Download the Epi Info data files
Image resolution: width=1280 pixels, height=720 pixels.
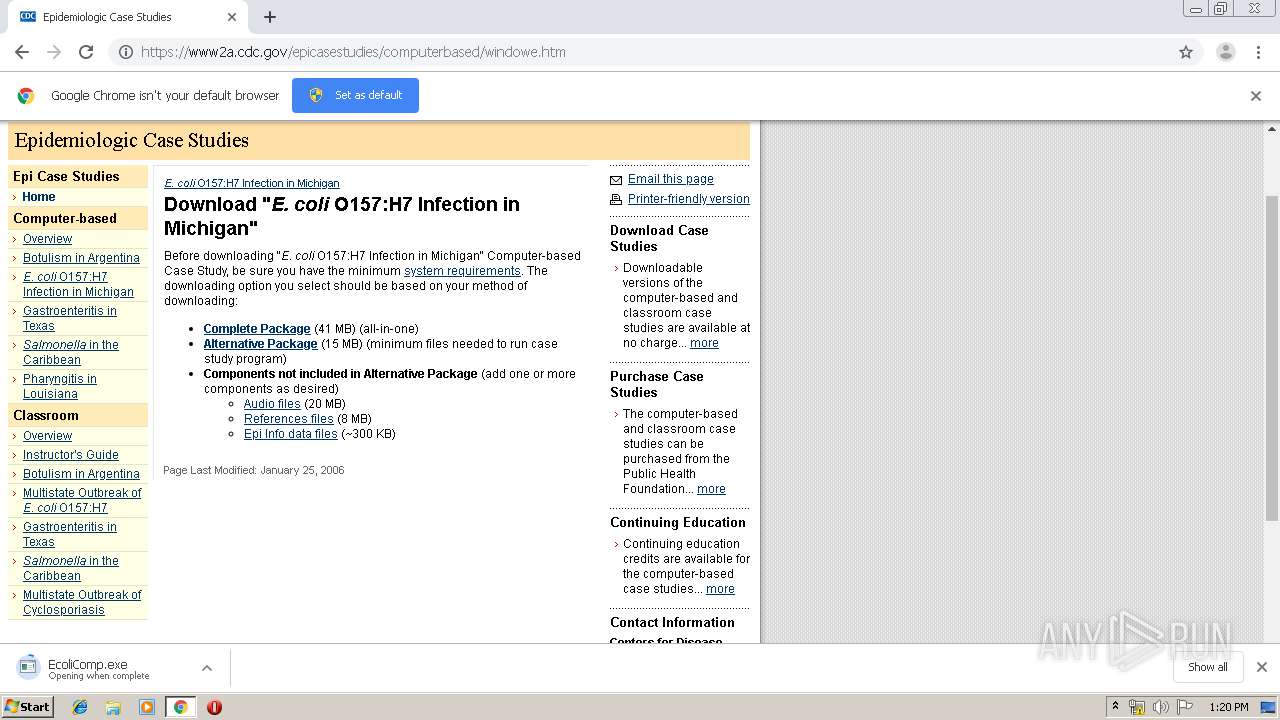(291, 434)
